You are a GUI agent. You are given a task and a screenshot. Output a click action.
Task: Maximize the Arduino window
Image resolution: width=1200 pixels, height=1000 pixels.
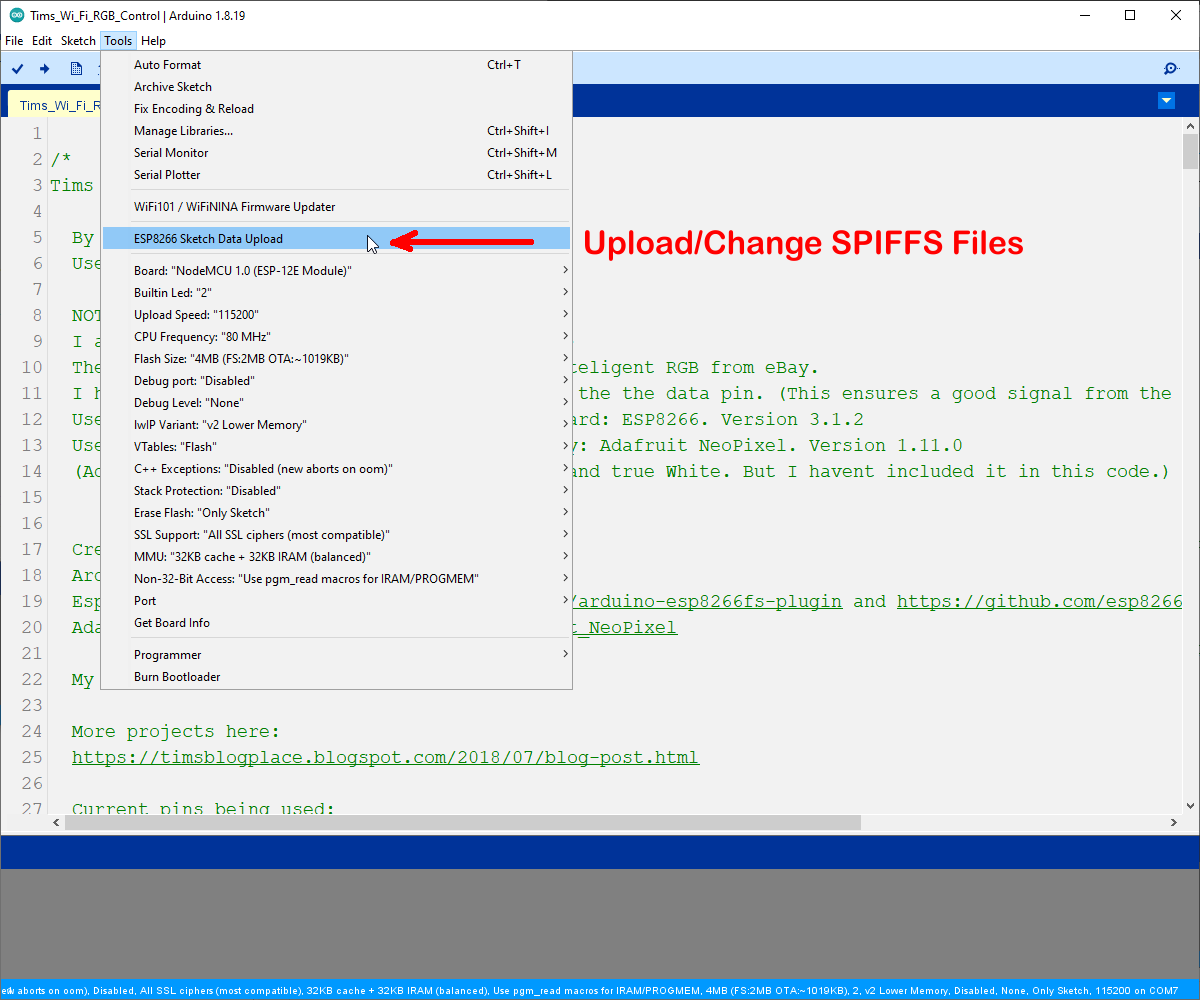[1130, 15]
